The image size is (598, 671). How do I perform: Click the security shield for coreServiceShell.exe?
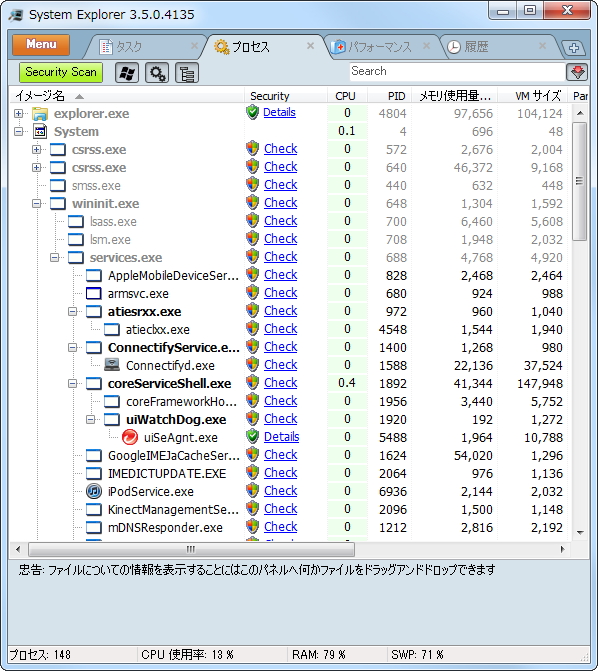253,383
